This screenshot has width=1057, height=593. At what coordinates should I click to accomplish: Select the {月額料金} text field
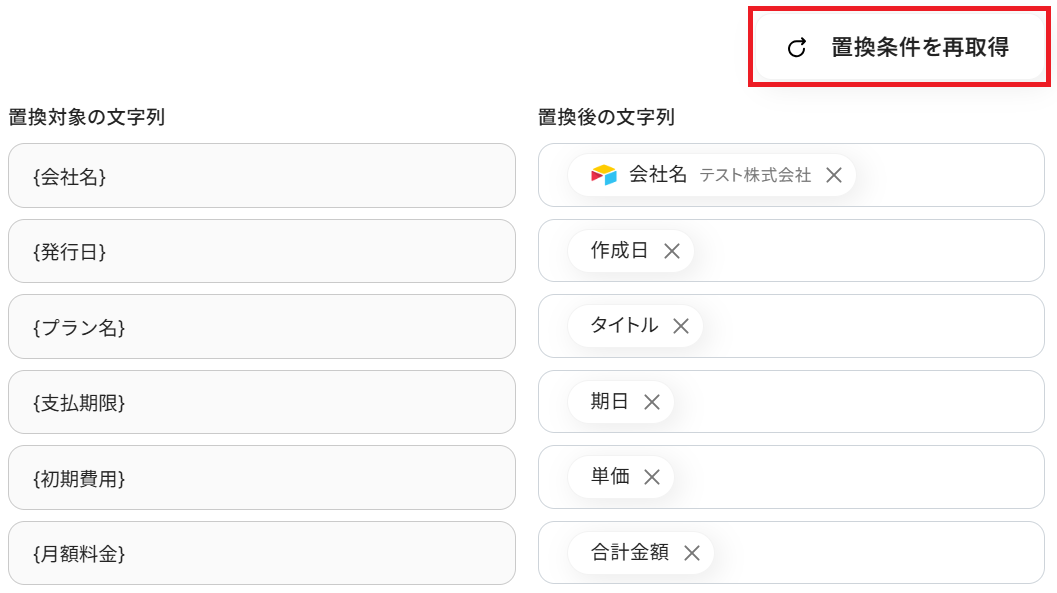pyautogui.click(x=262, y=553)
